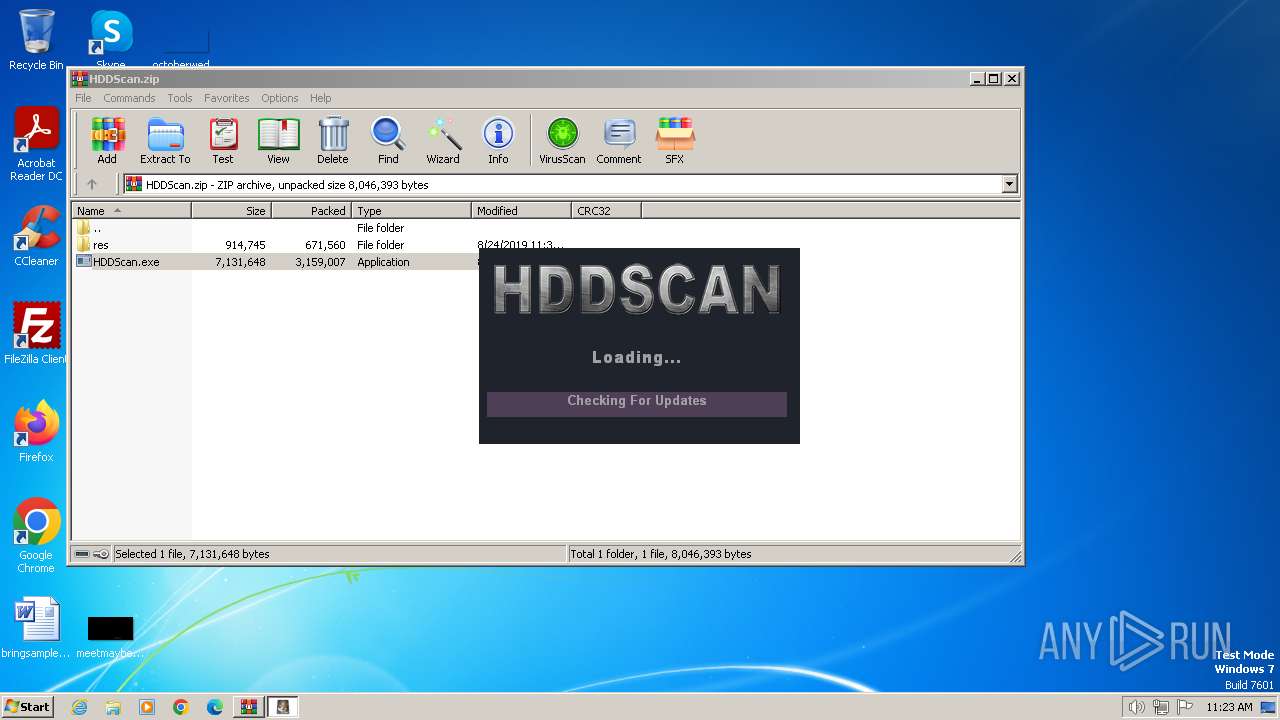Open the meetmaybe desktop file
The height and width of the screenshot is (720, 1280).
click(x=110, y=636)
